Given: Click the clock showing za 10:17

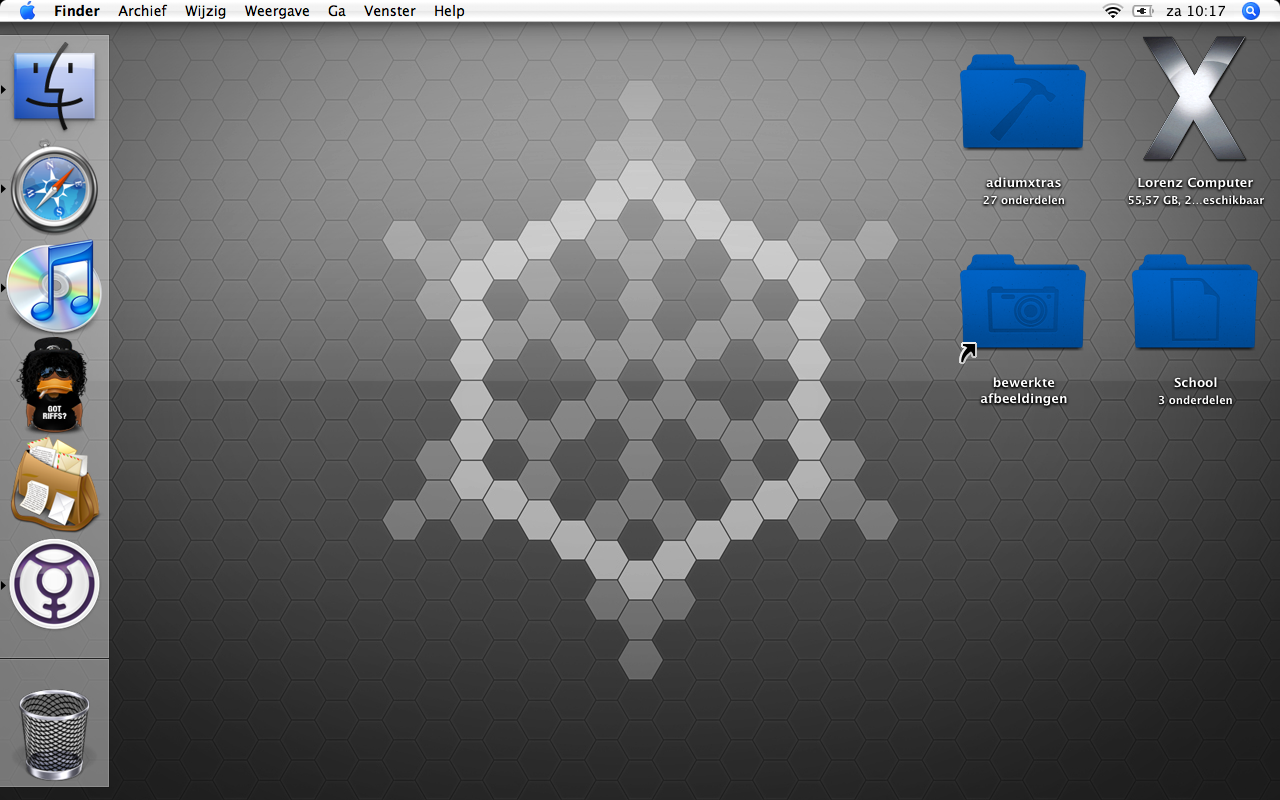Looking at the screenshot, I should click(1195, 11).
